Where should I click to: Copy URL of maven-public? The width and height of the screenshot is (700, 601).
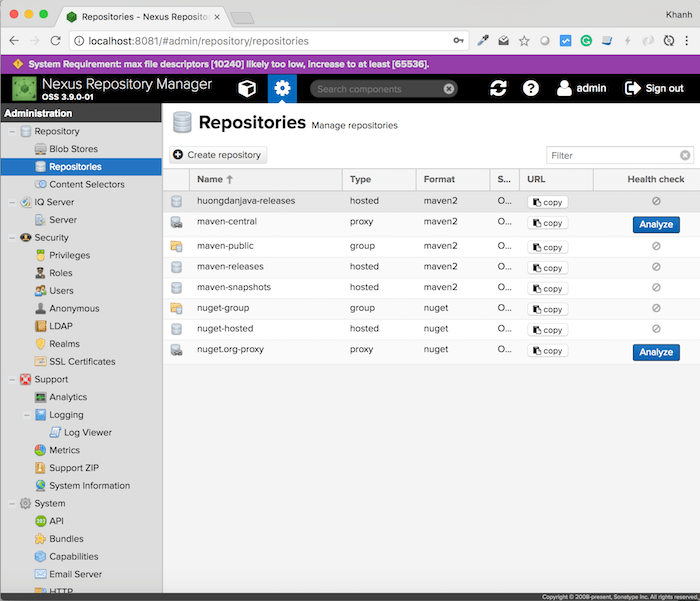(547, 247)
